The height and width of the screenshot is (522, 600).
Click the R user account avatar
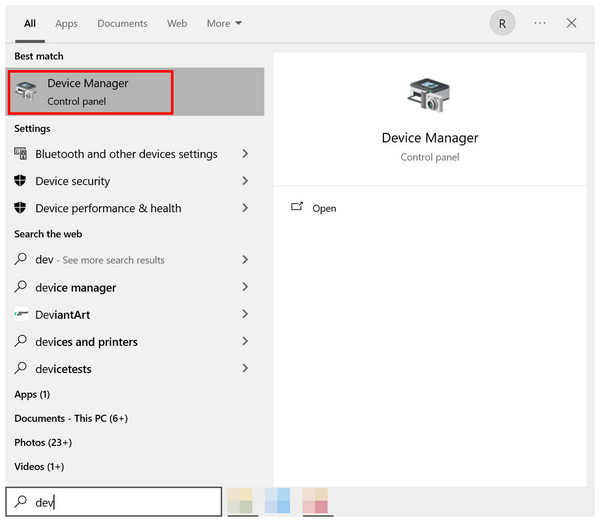[x=502, y=23]
